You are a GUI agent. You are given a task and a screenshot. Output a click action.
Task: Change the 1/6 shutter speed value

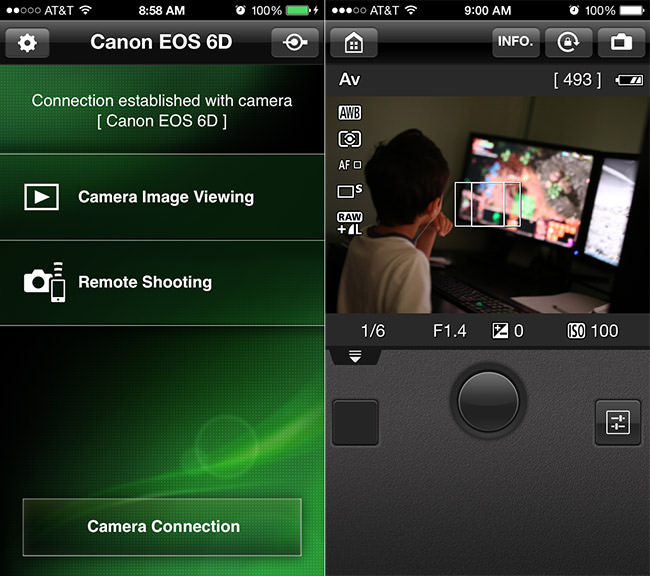click(373, 331)
